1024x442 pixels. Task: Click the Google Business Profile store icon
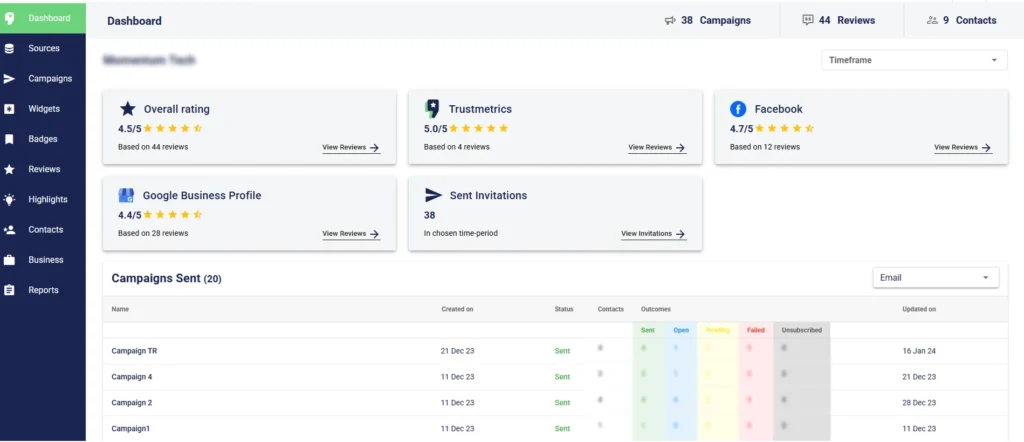point(126,195)
